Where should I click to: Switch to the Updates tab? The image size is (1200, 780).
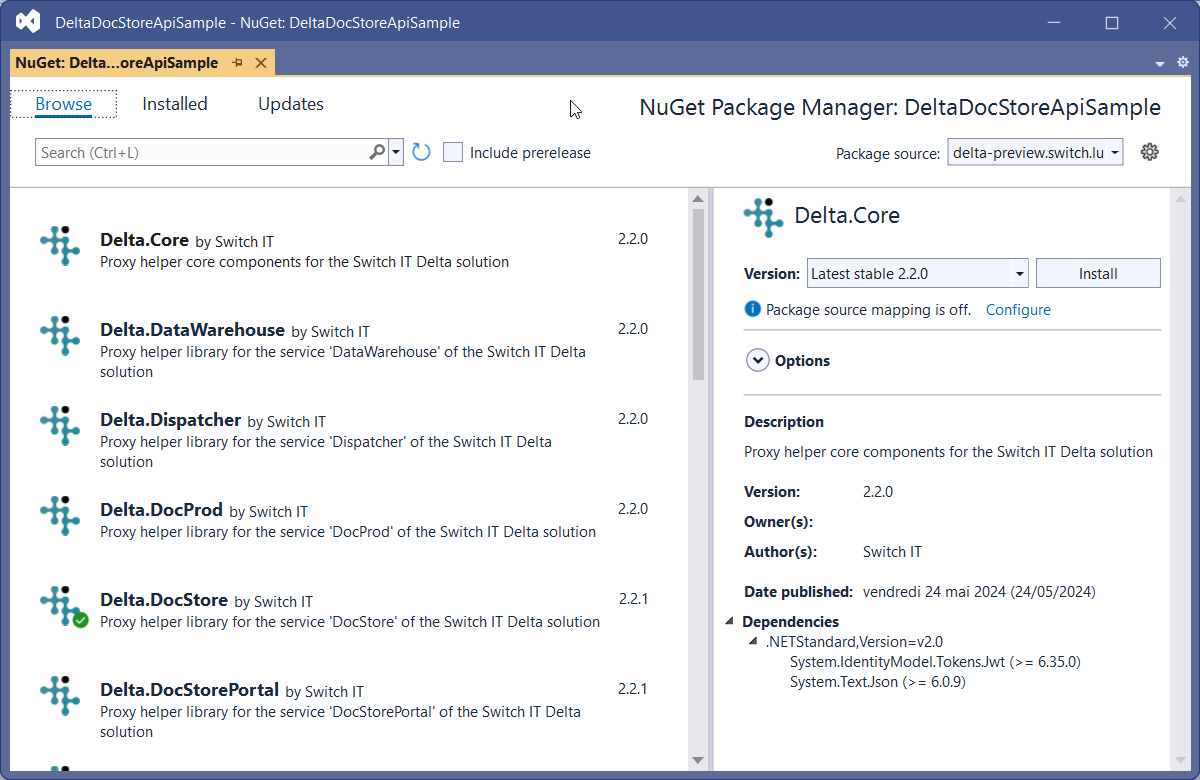[x=291, y=104]
